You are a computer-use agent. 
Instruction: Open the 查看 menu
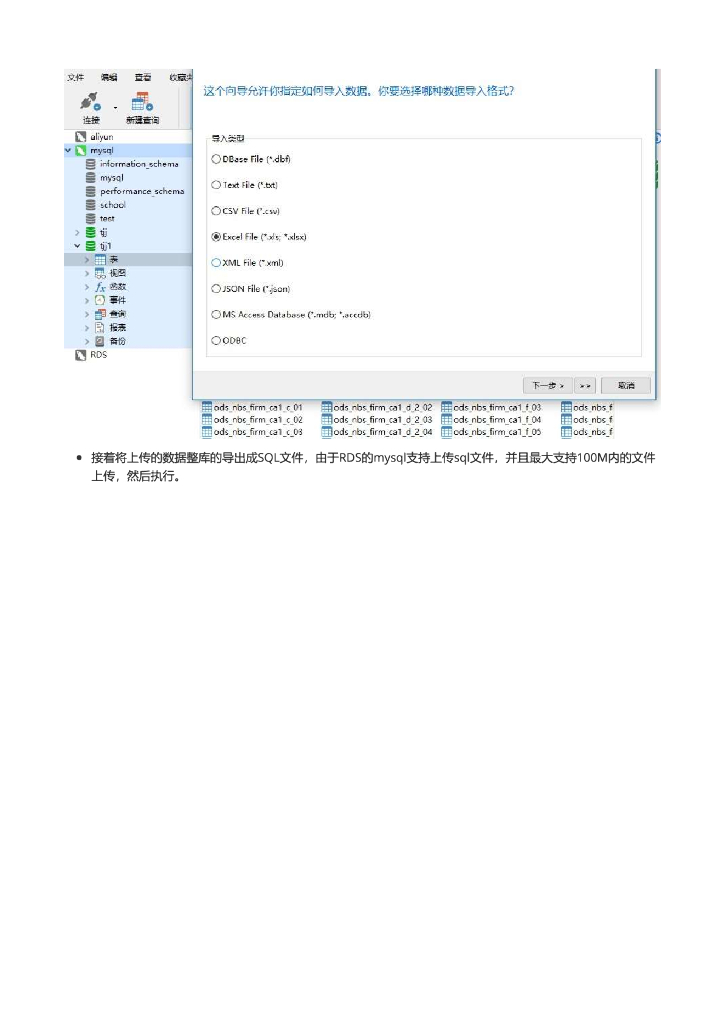click(143, 77)
